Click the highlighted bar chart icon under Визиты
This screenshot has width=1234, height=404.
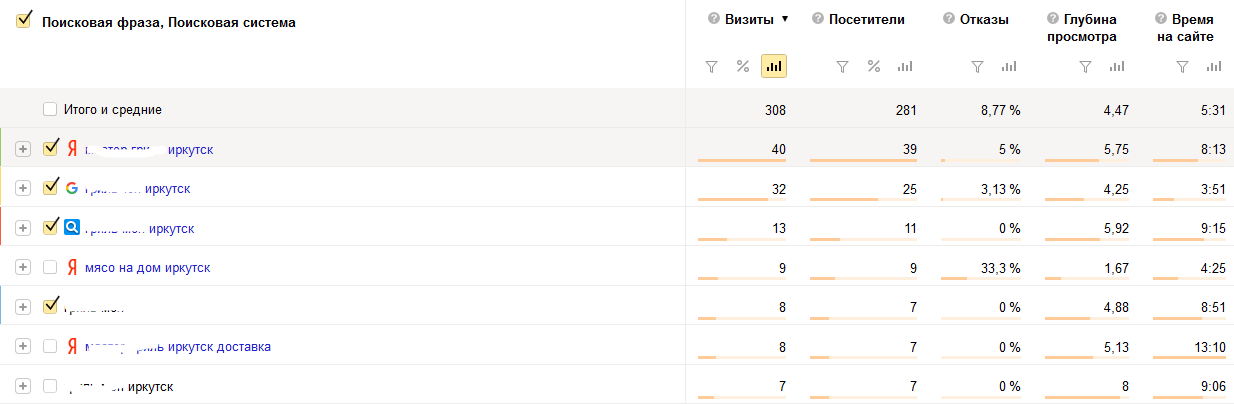click(x=774, y=66)
